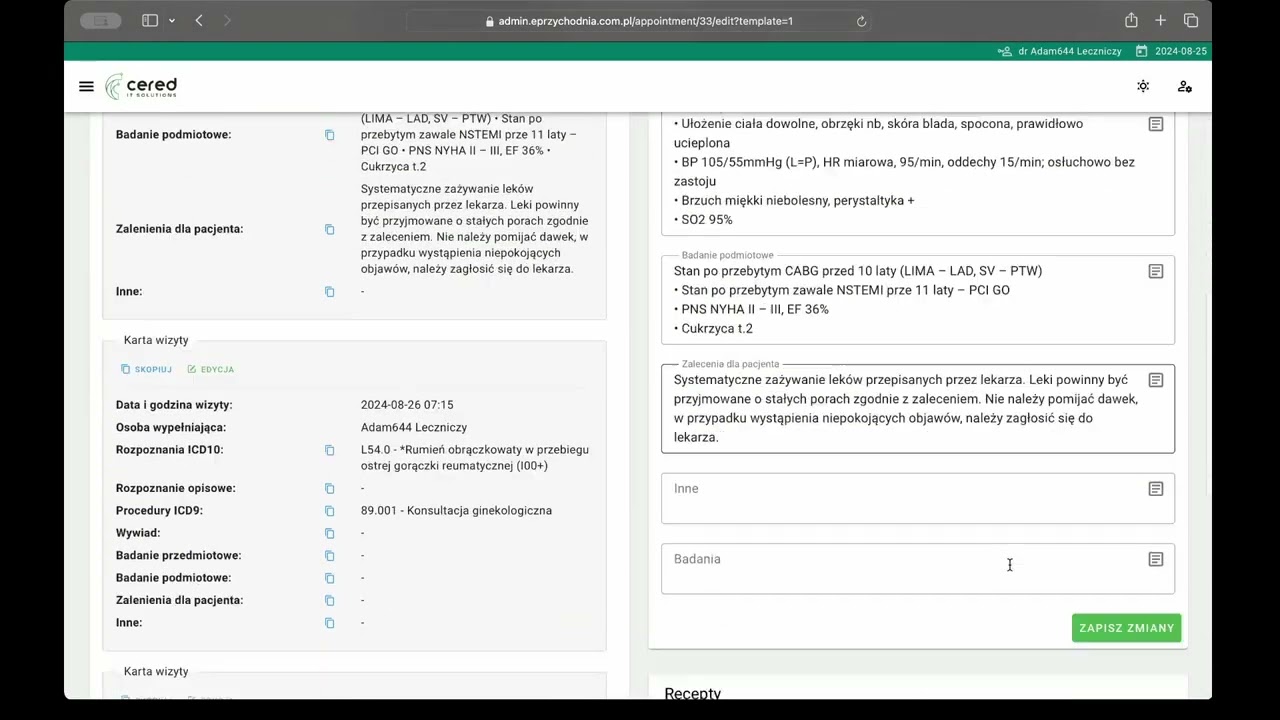Viewport: 1280px width, 720px height.
Task: Click the browser address bar URL
Action: point(645,21)
